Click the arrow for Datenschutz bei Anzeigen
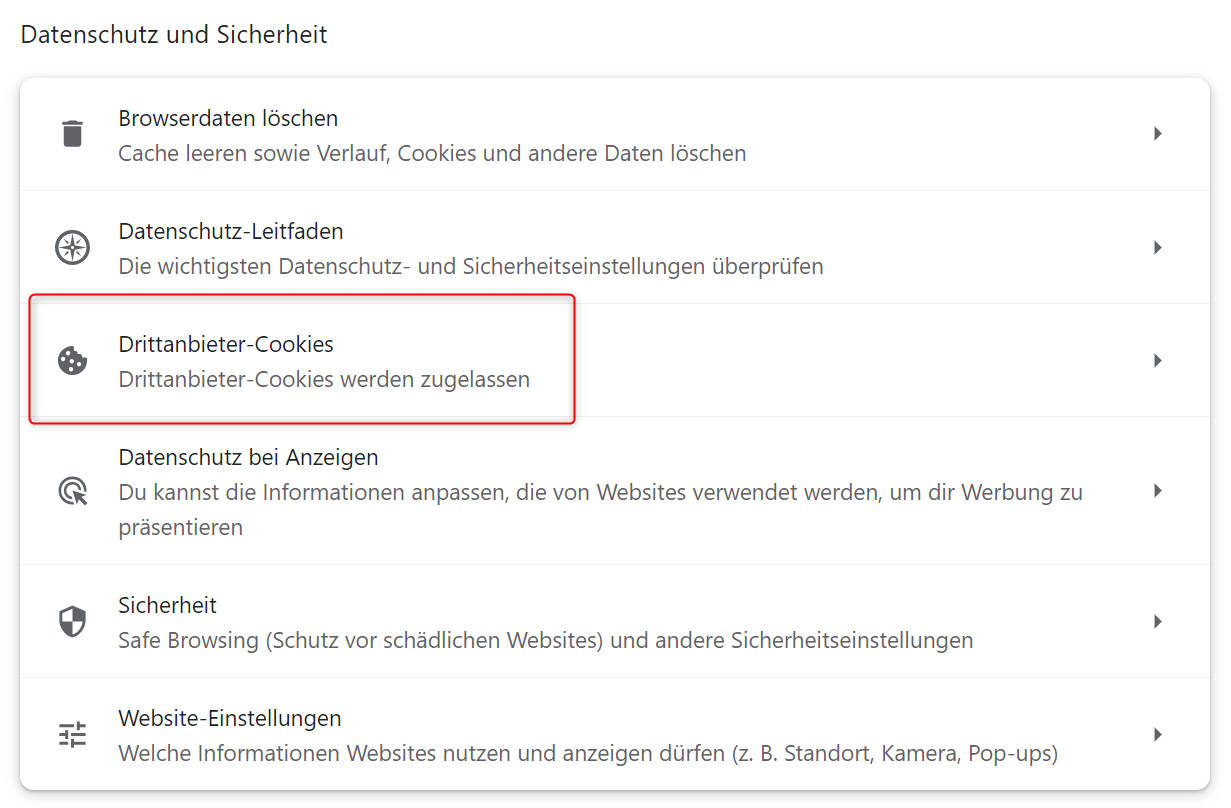This screenshot has height=808, width=1231. pyautogui.click(x=1157, y=491)
